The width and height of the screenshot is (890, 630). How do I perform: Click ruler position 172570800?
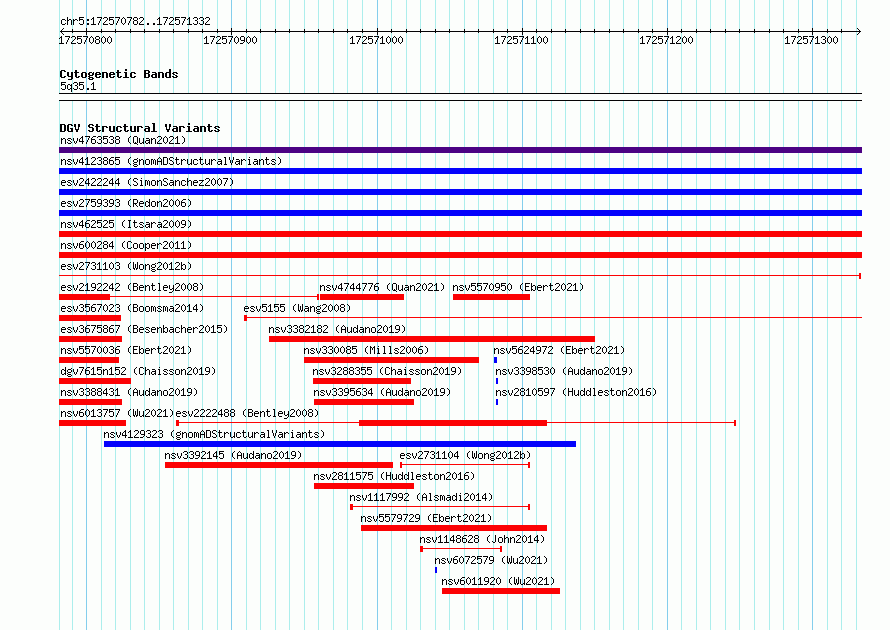[x=86, y=40]
